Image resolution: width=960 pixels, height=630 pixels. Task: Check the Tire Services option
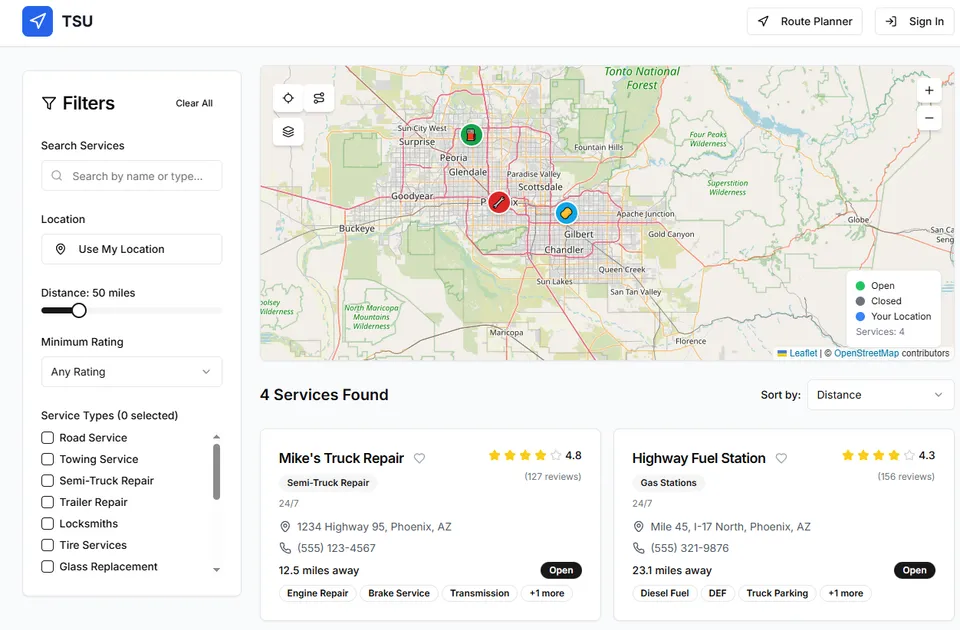47,545
